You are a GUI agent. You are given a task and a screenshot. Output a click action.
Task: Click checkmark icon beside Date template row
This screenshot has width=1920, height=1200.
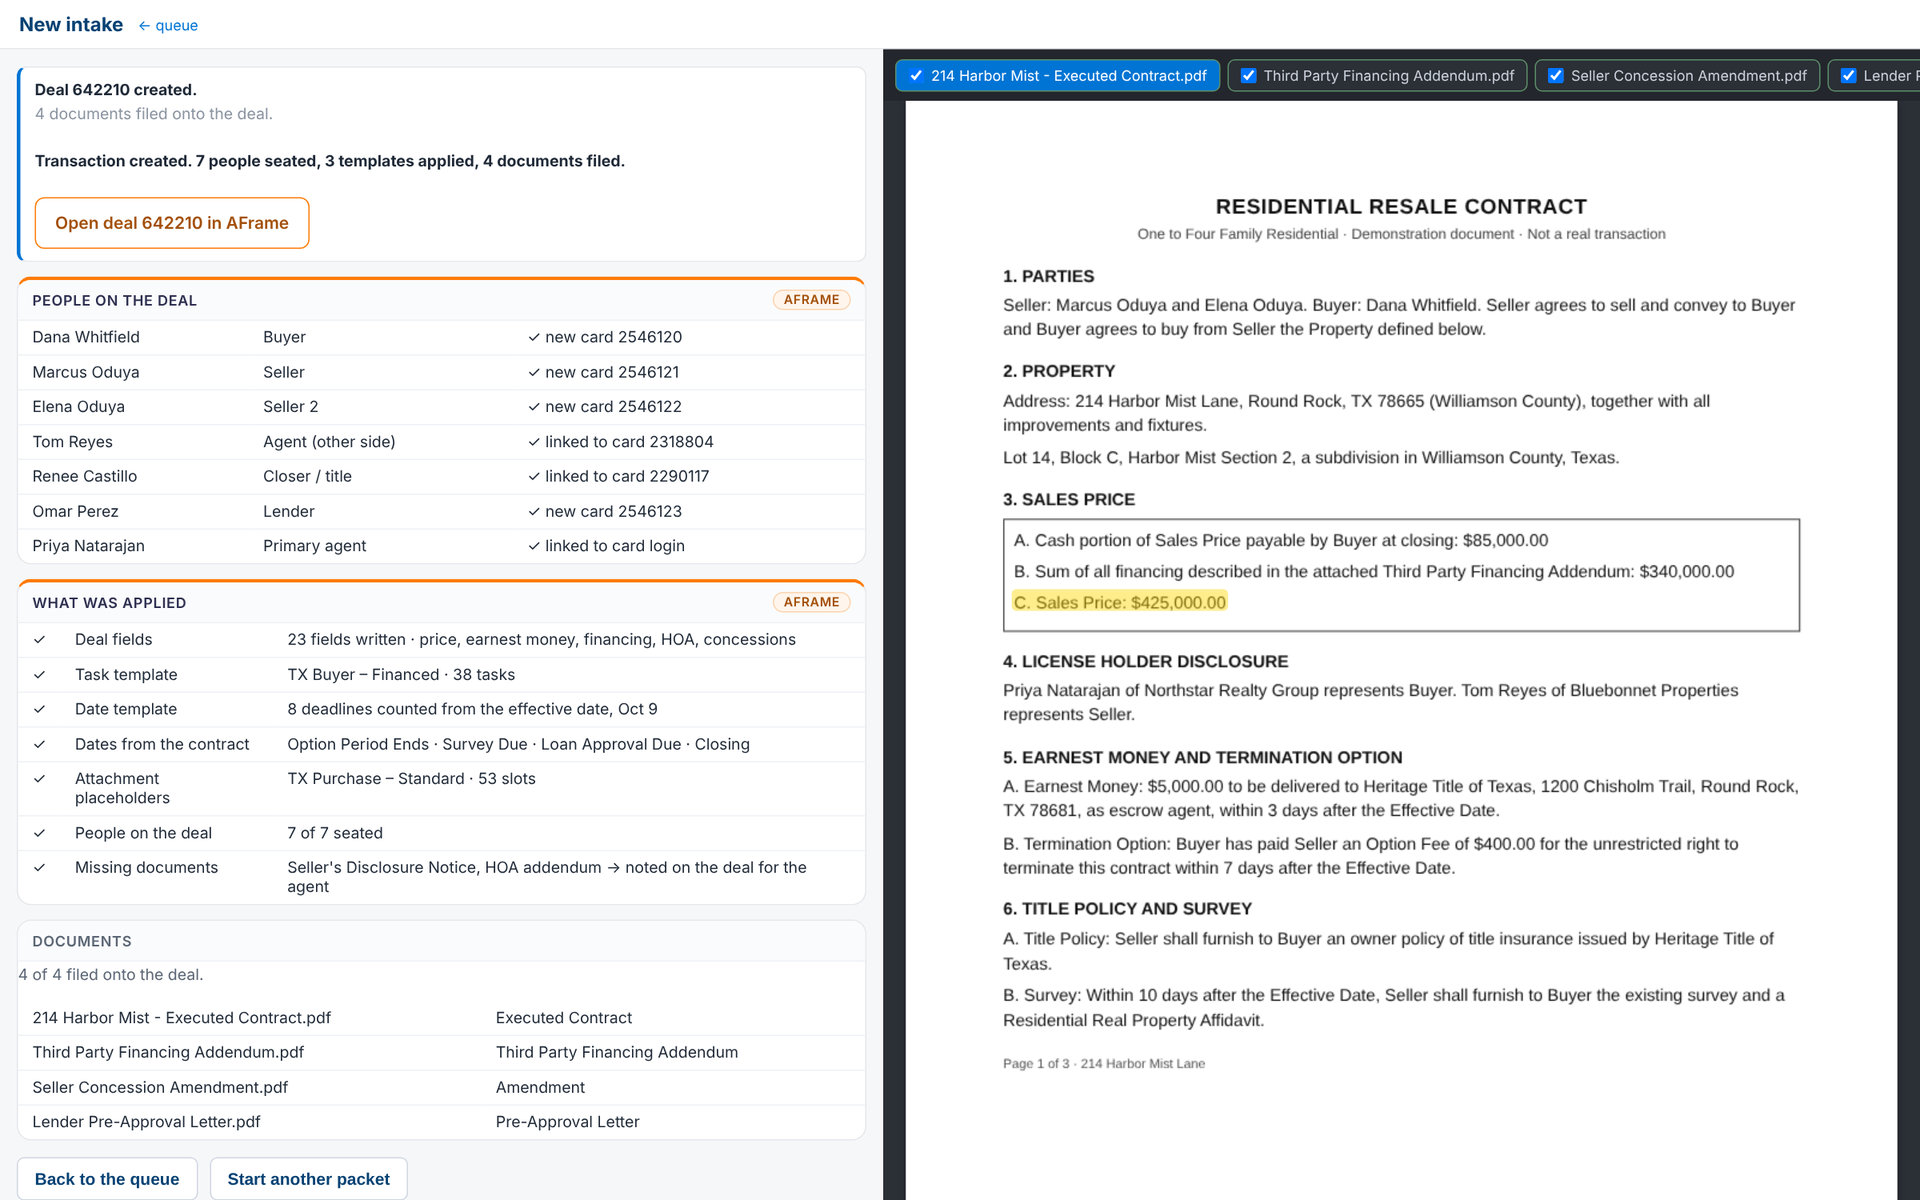[40, 709]
